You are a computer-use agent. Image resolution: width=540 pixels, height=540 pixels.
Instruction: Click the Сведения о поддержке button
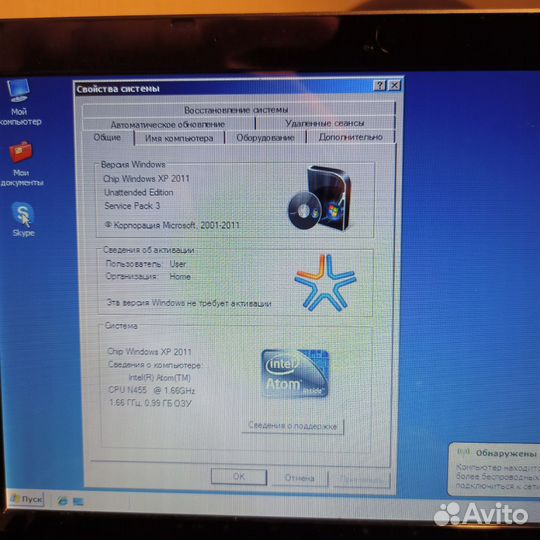pos(293,426)
